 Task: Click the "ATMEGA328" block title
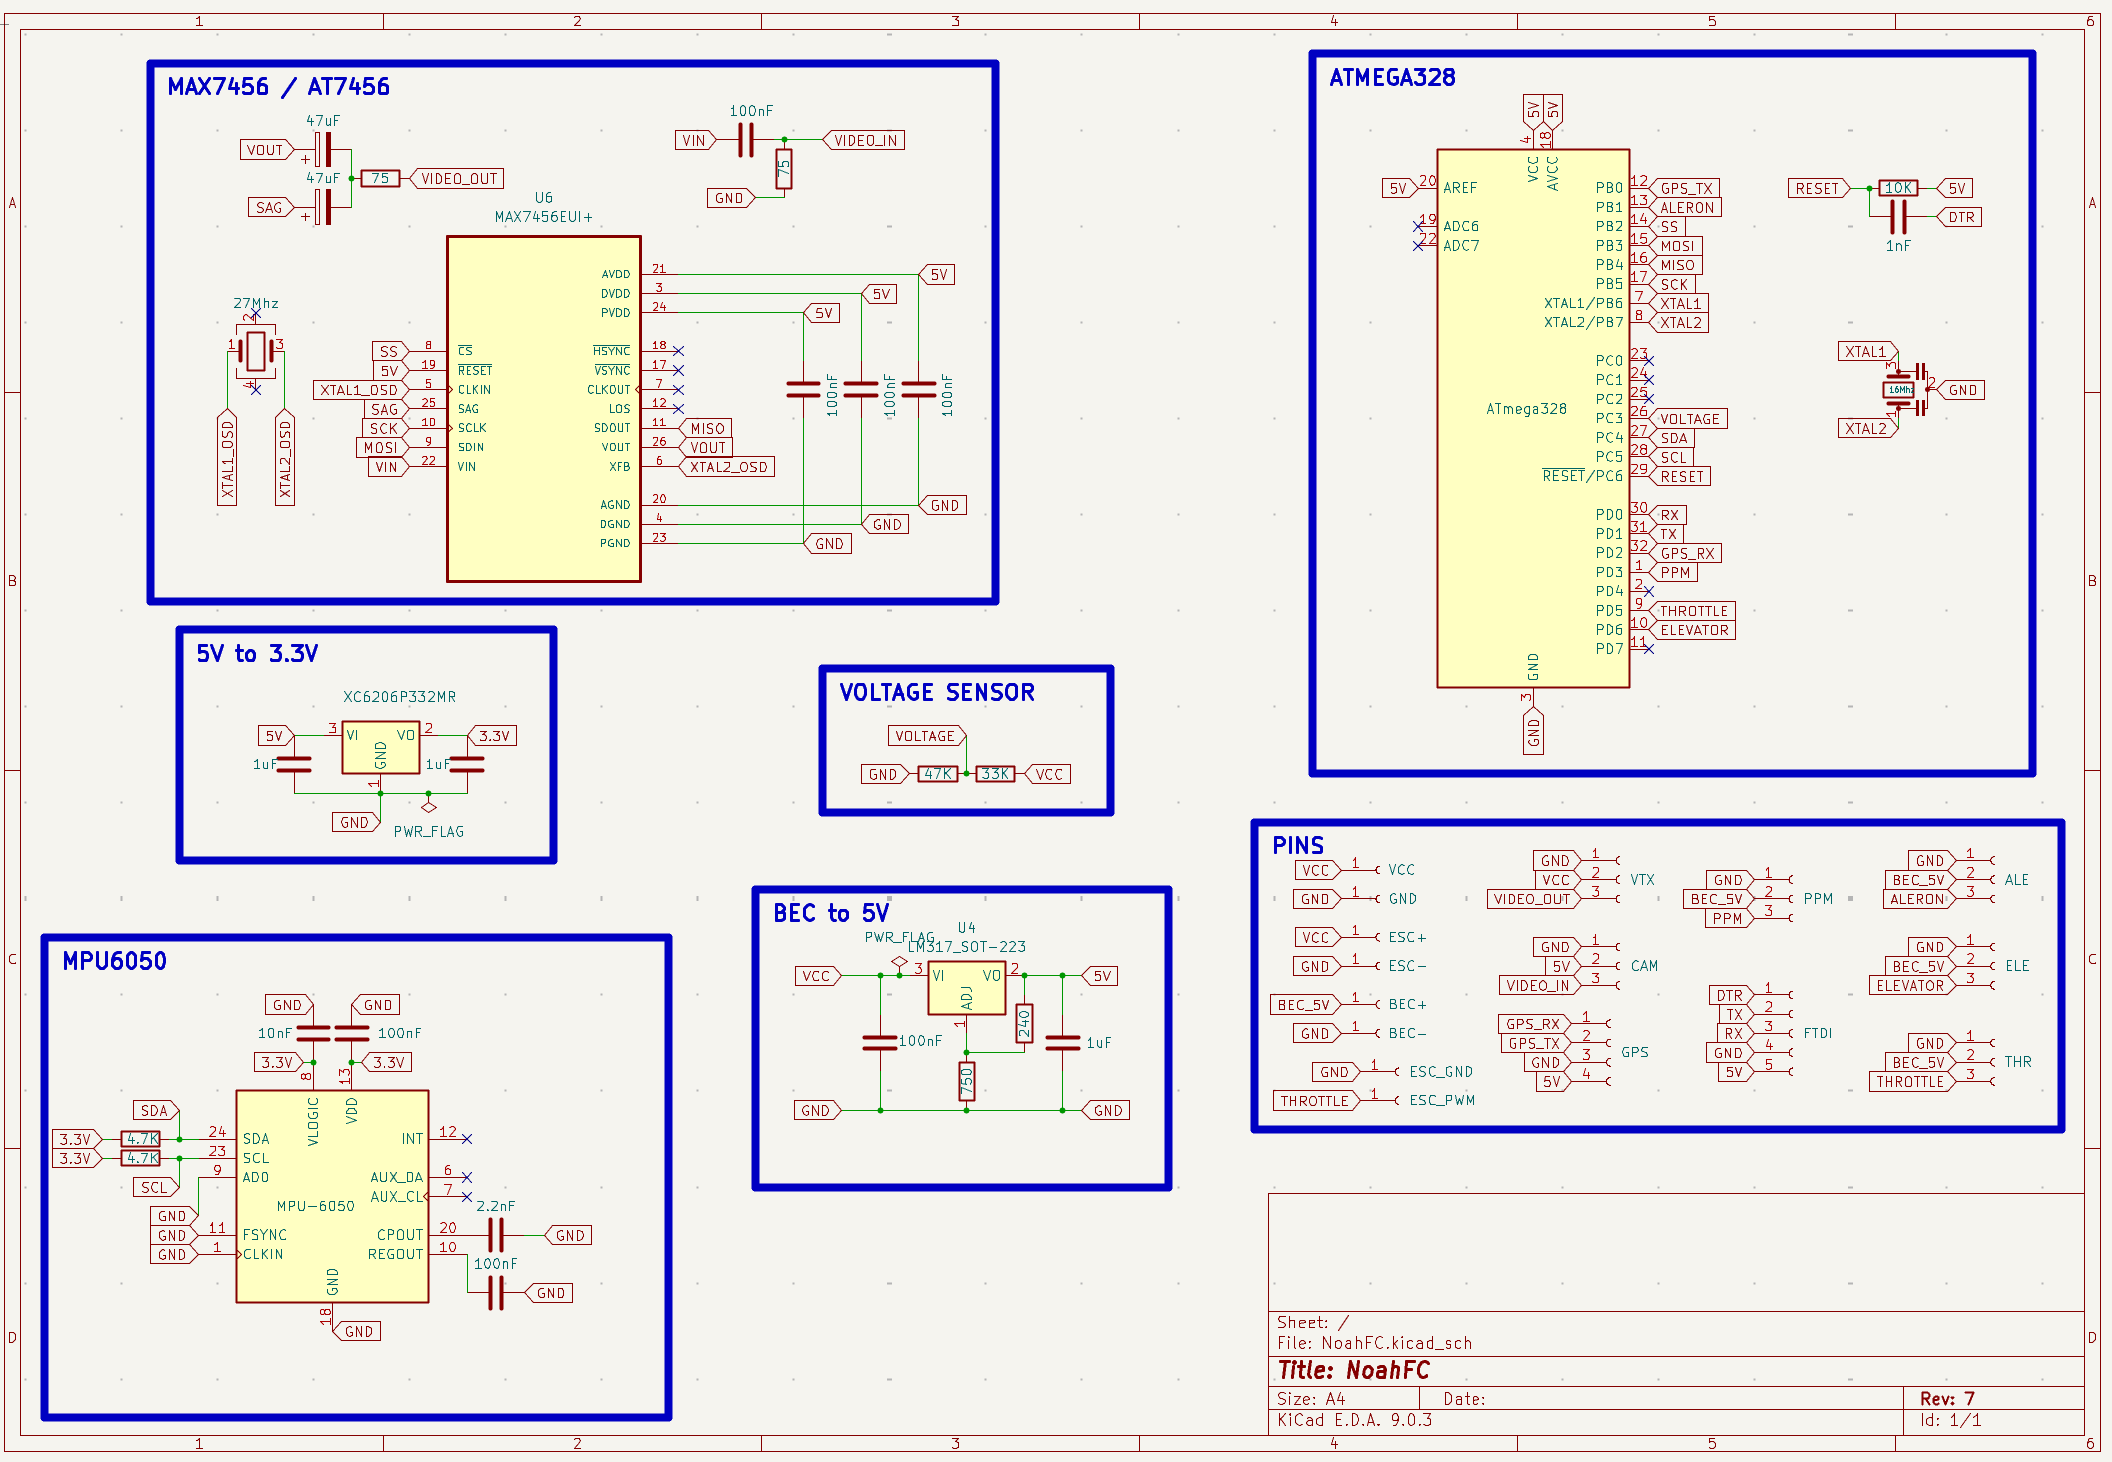pos(1392,77)
